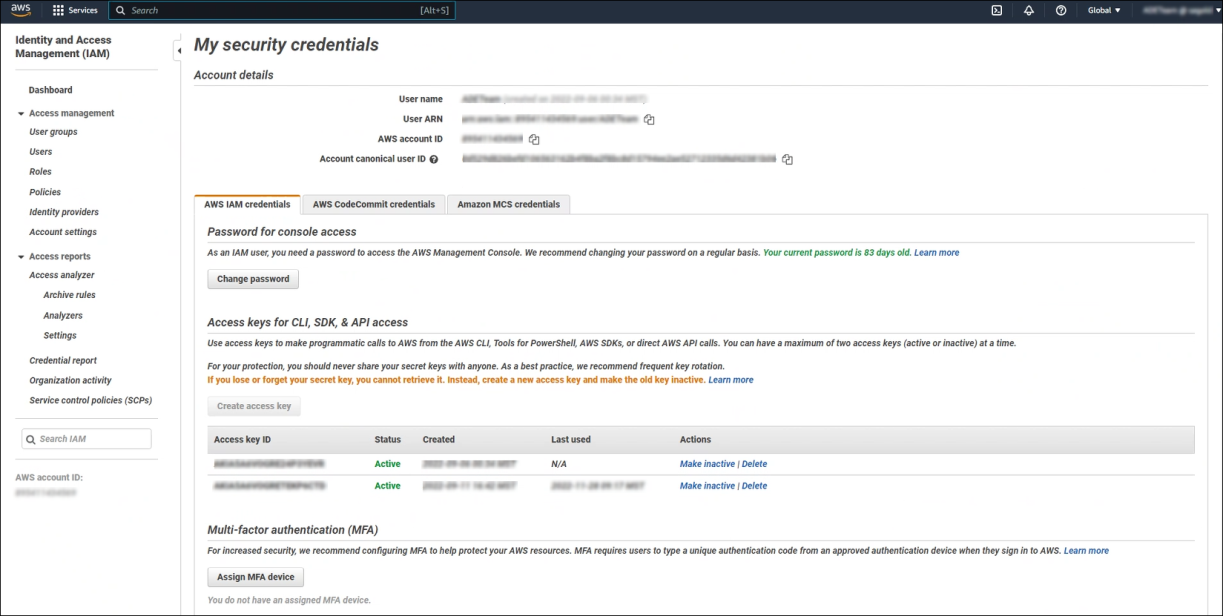Click the Search IAM field
The width and height of the screenshot is (1223, 616).
tap(87, 438)
